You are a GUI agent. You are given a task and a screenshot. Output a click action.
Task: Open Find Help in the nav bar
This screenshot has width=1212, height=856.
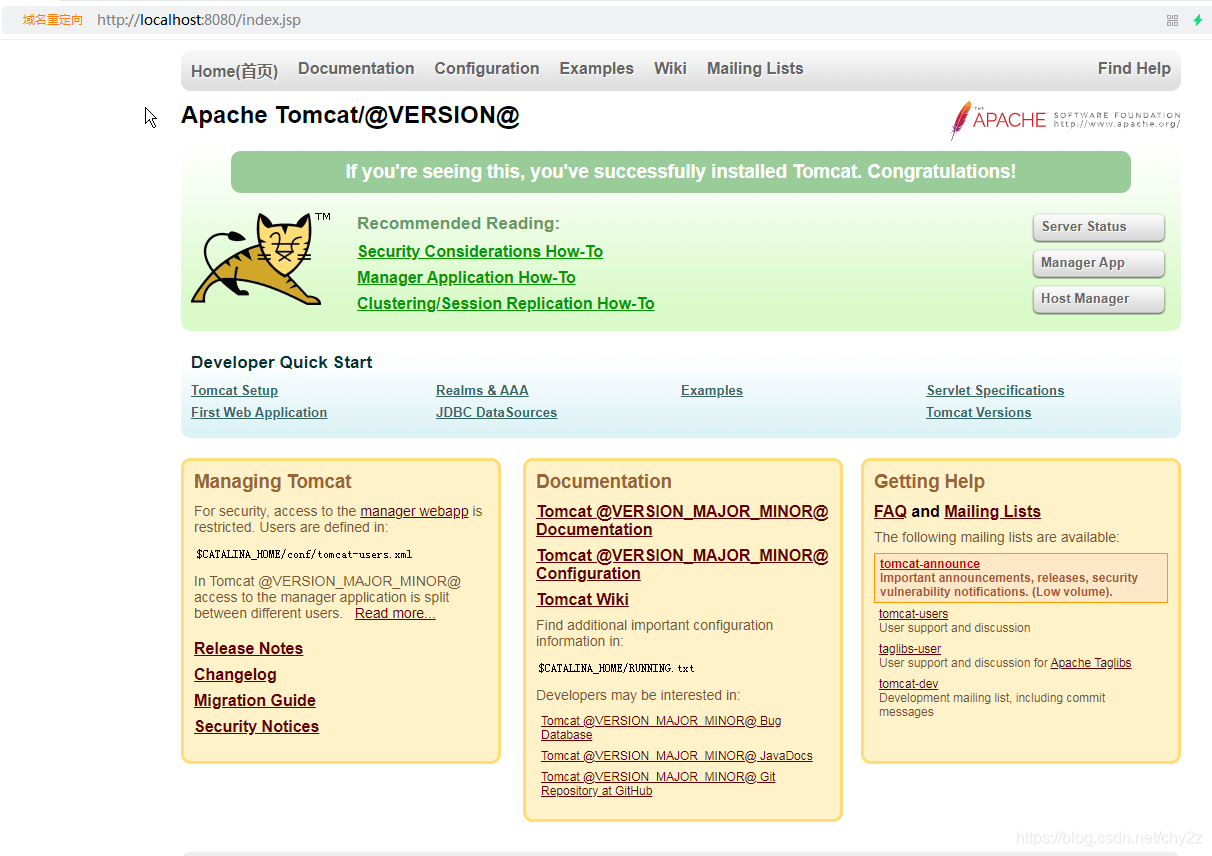coord(1134,68)
